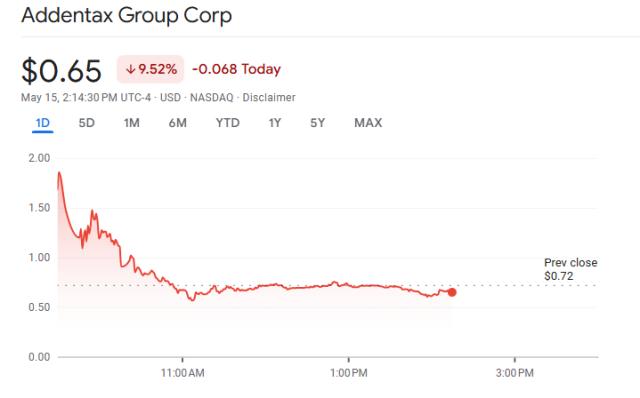The width and height of the screenshot is (640, 398).
Task: Click the opening price spike on chart
Action: tap(60, 173)
